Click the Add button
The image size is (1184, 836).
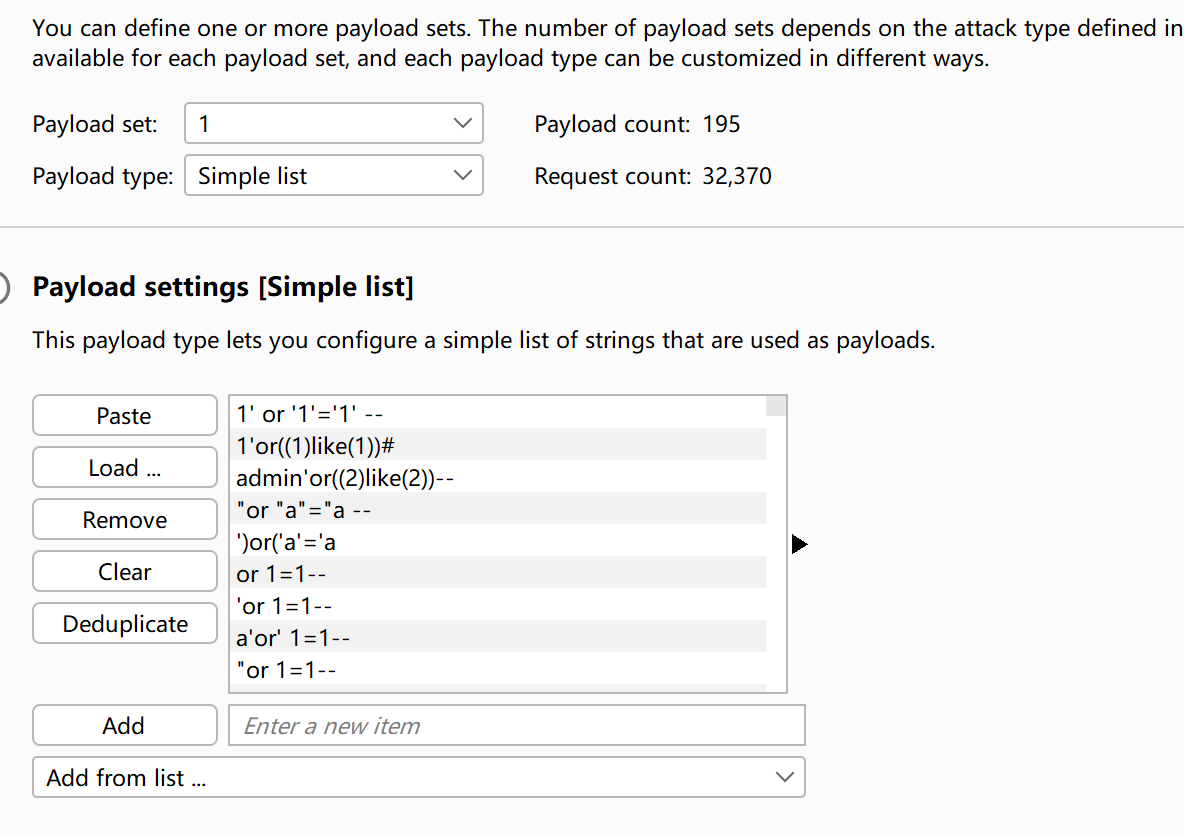click(x=124, y=726)
